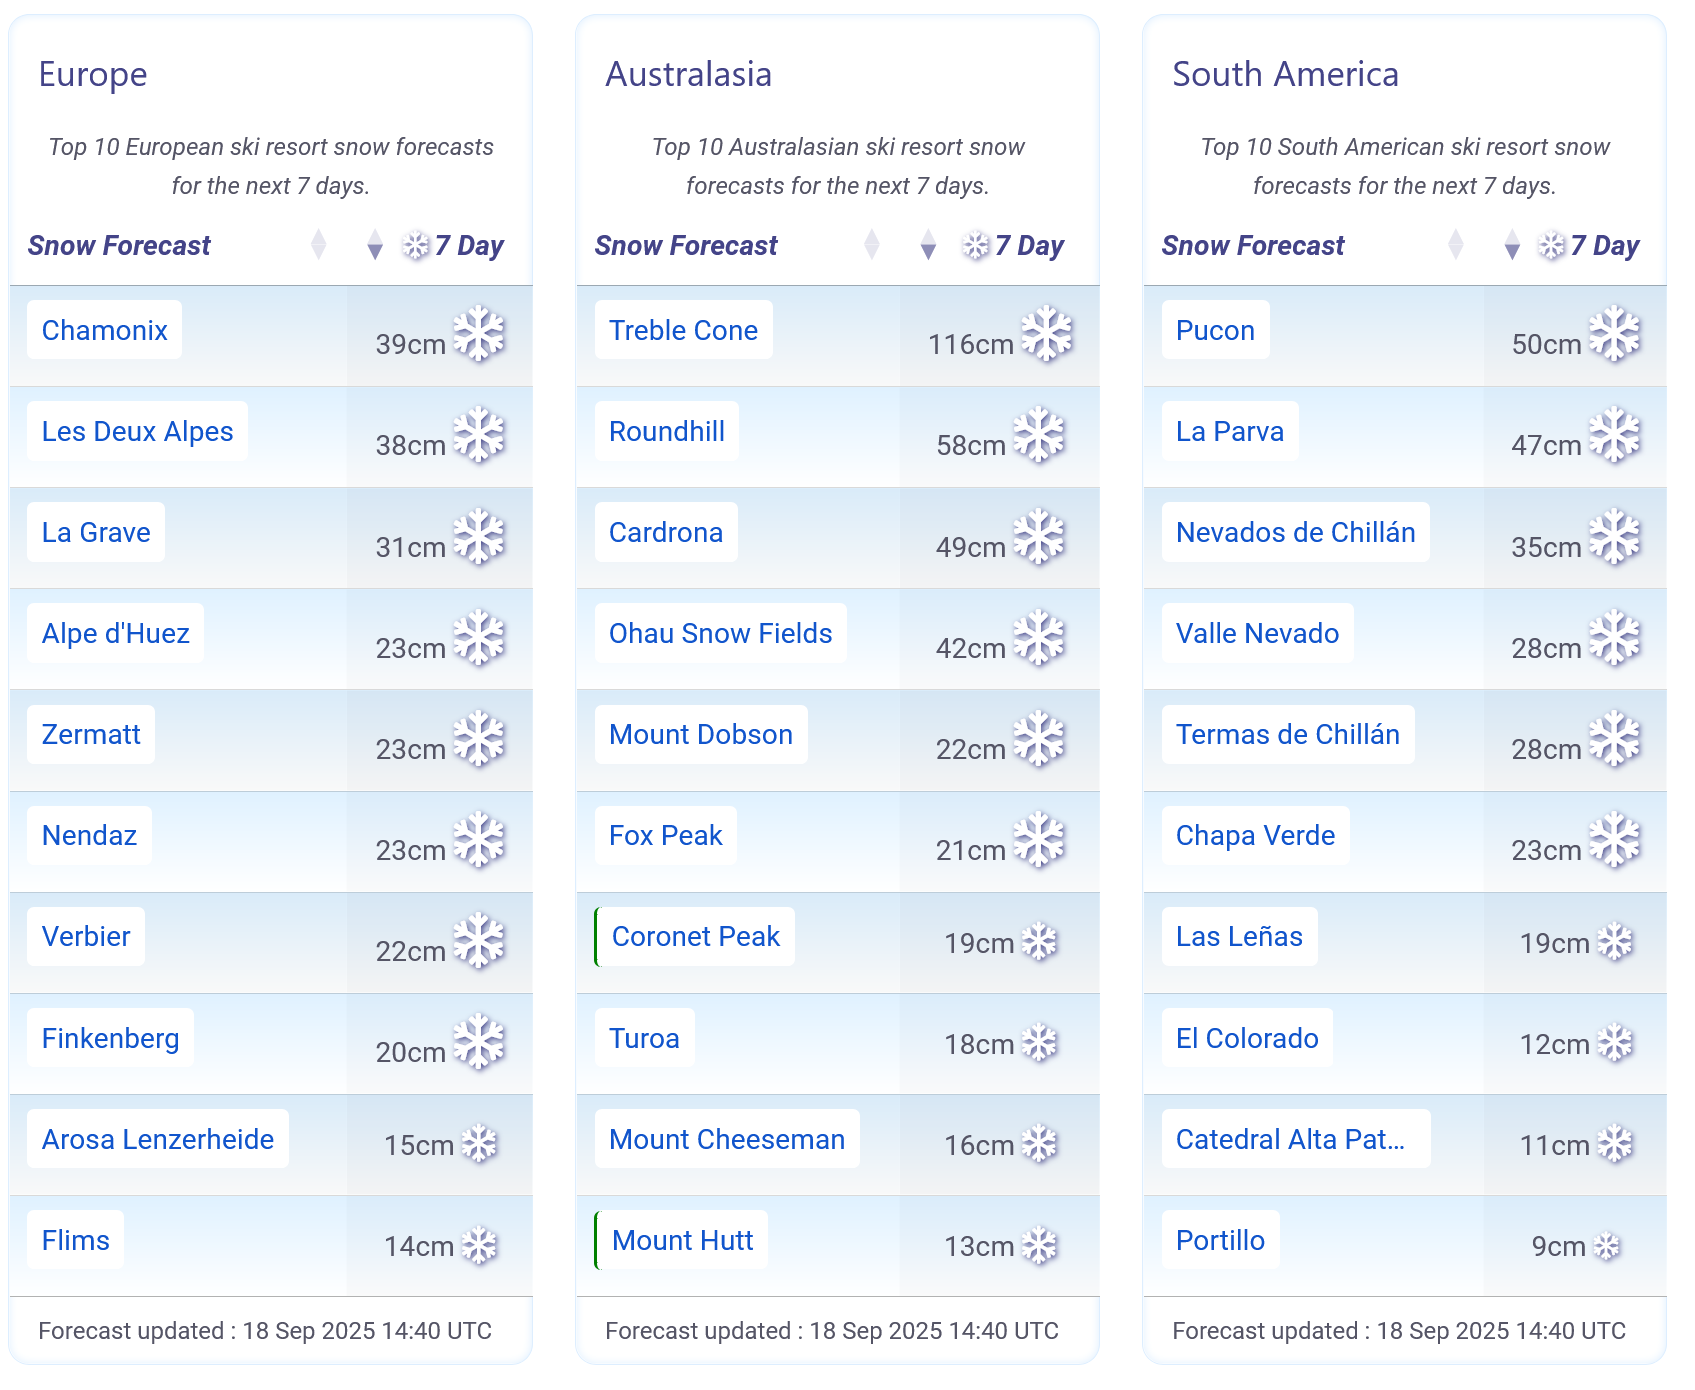1695x1390 pixels.
Task: Open the Ohau Snow Fields link
Action: pos(720,634)
